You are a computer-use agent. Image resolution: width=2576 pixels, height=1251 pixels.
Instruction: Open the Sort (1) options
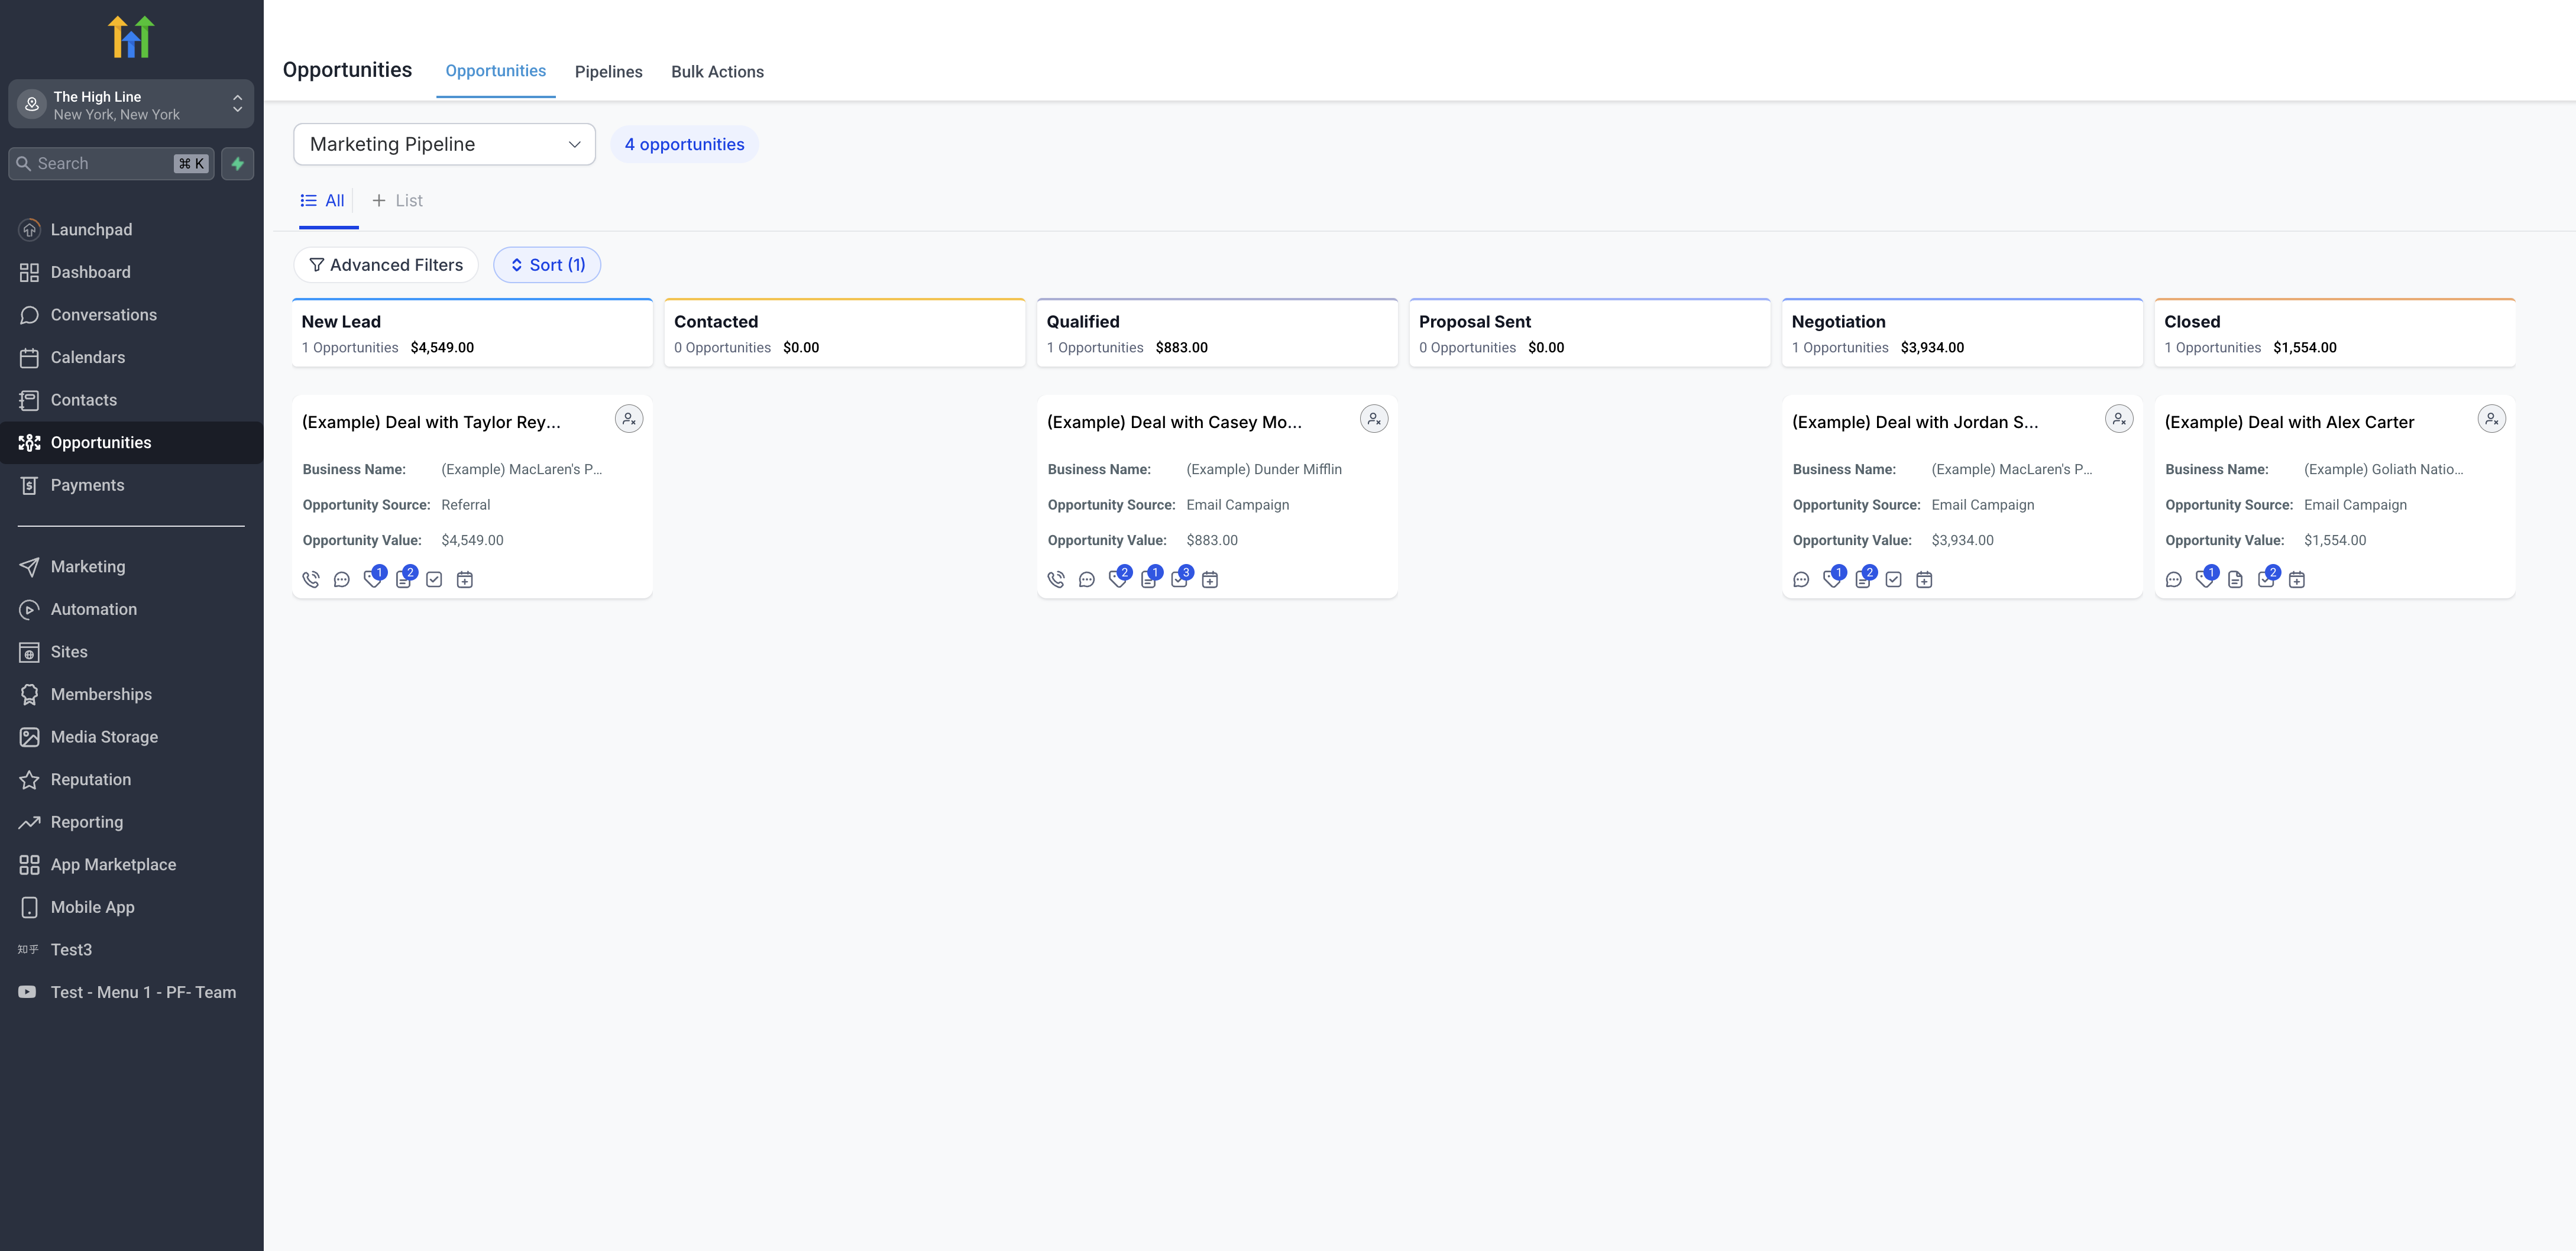pos(547,265)
